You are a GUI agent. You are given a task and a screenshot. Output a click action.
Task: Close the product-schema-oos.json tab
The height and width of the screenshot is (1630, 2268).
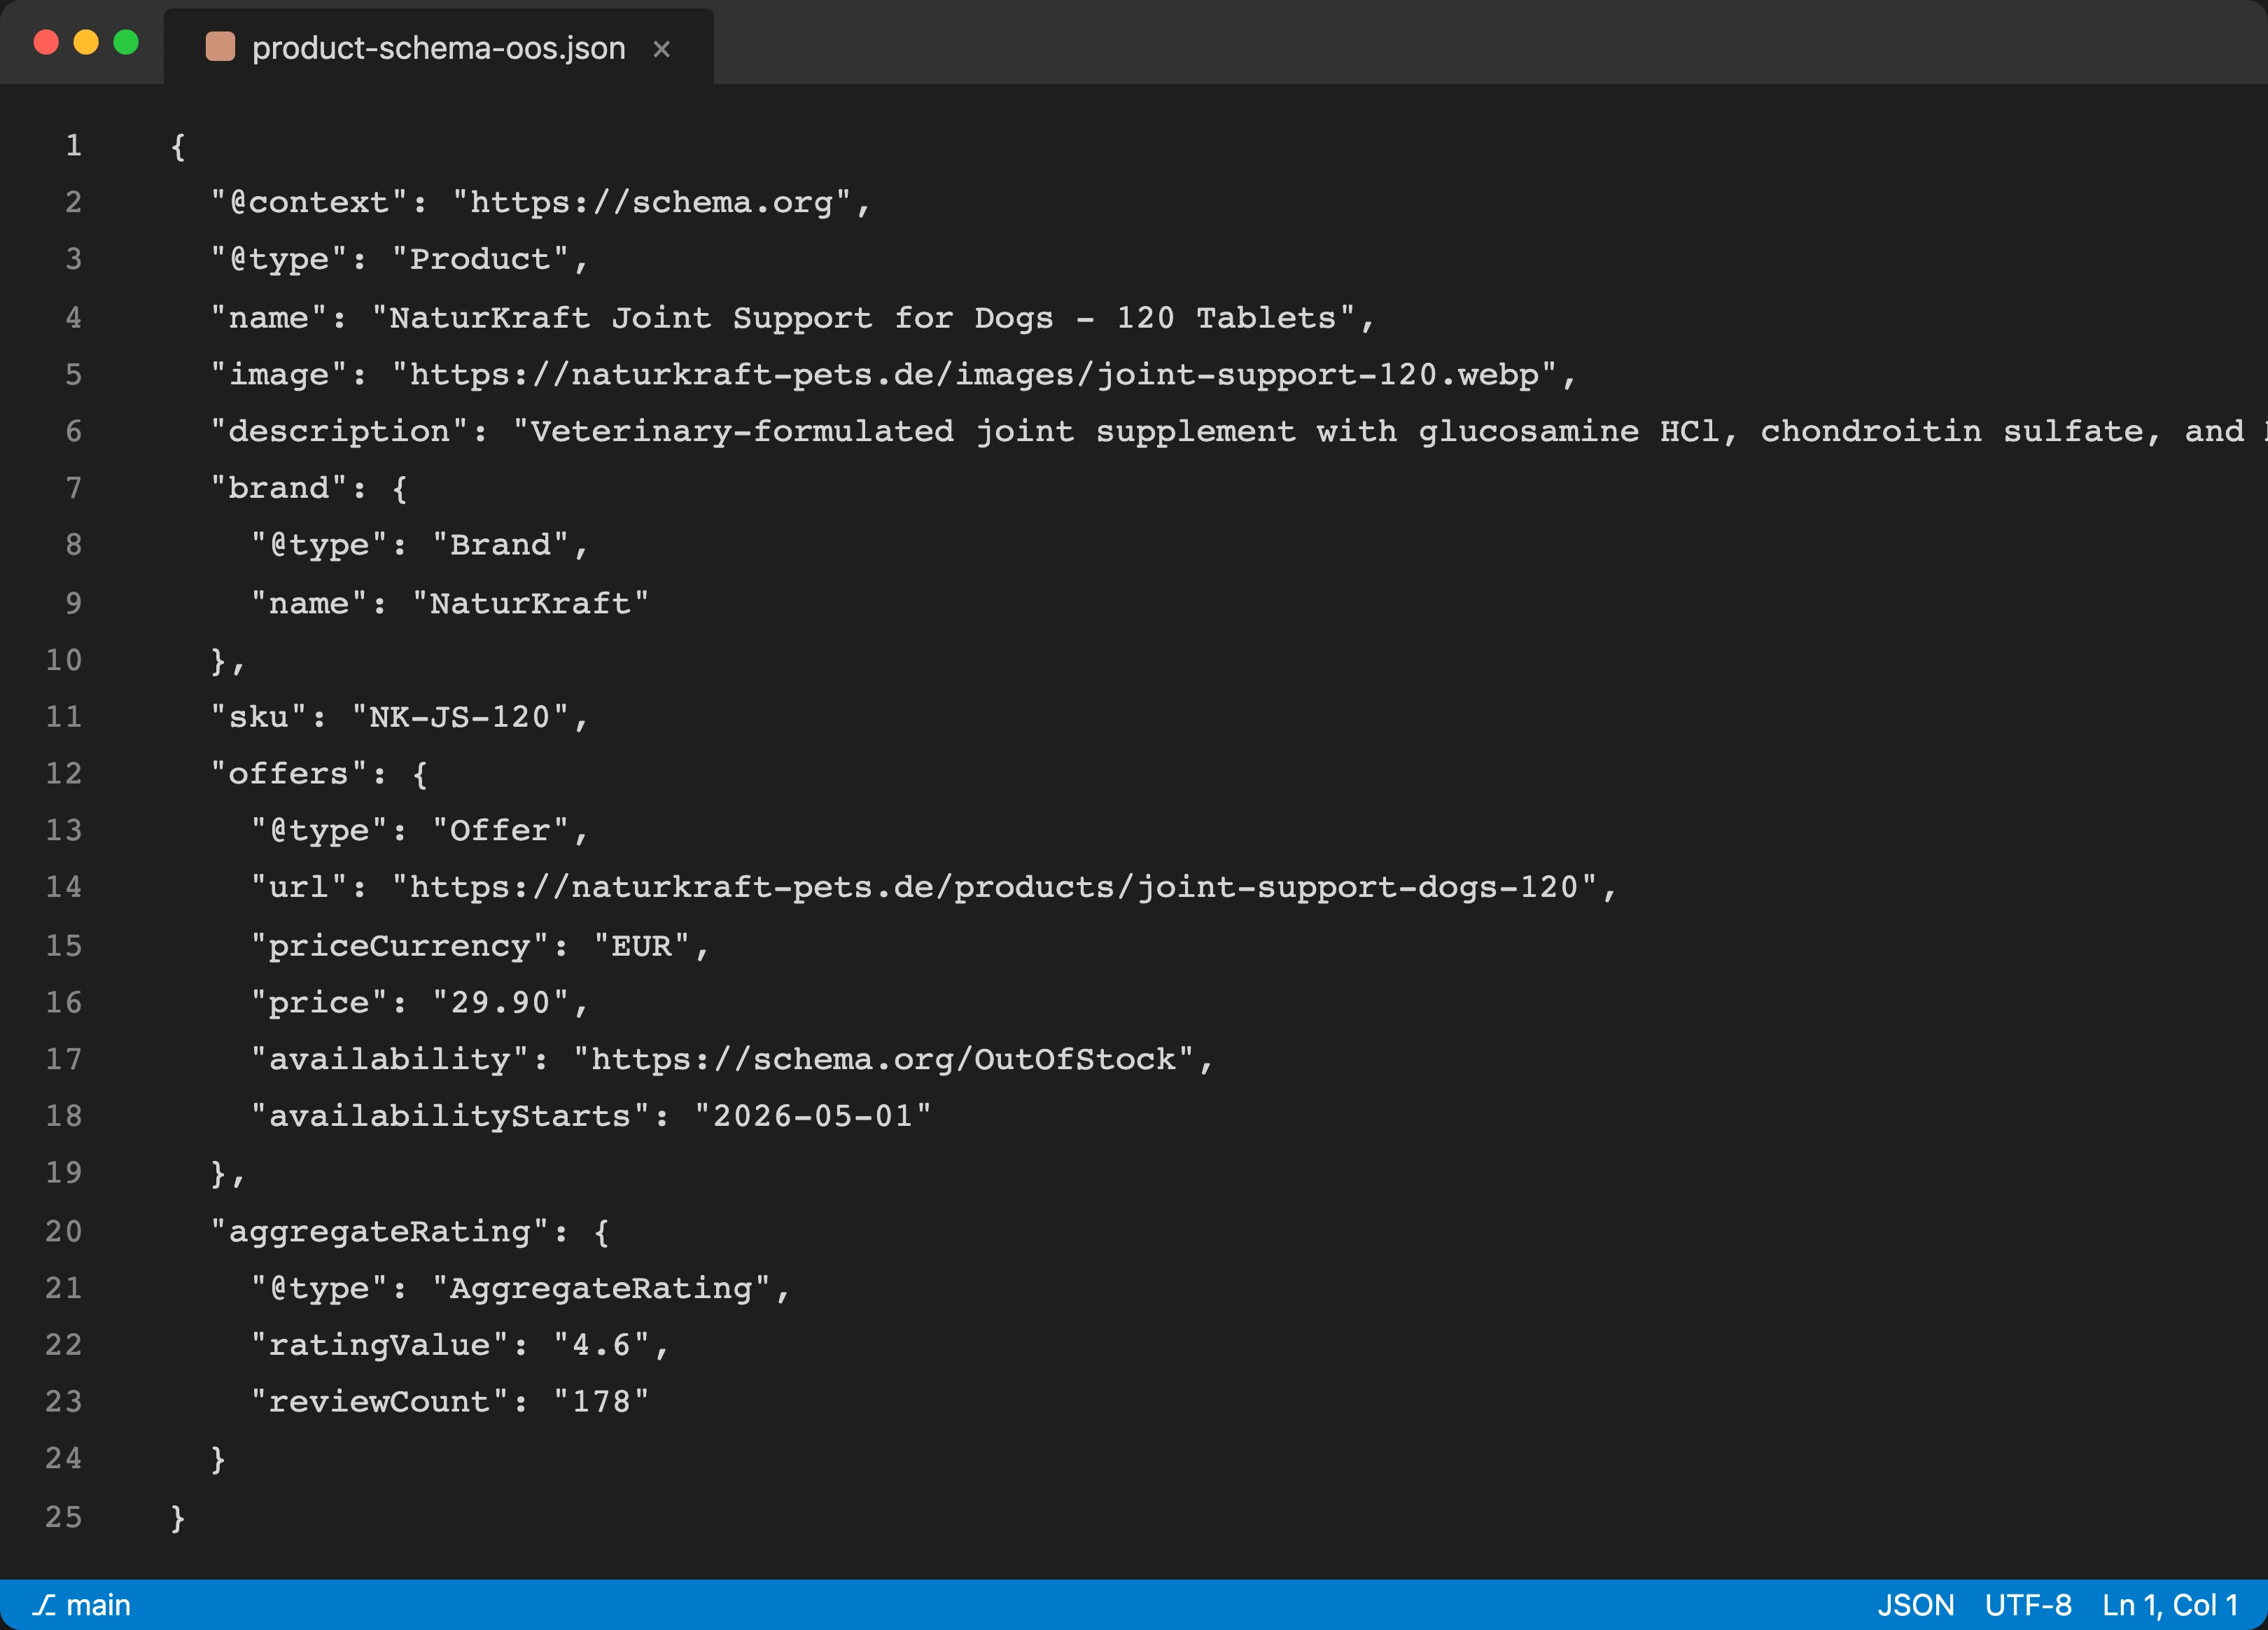[x=662, y=48]
